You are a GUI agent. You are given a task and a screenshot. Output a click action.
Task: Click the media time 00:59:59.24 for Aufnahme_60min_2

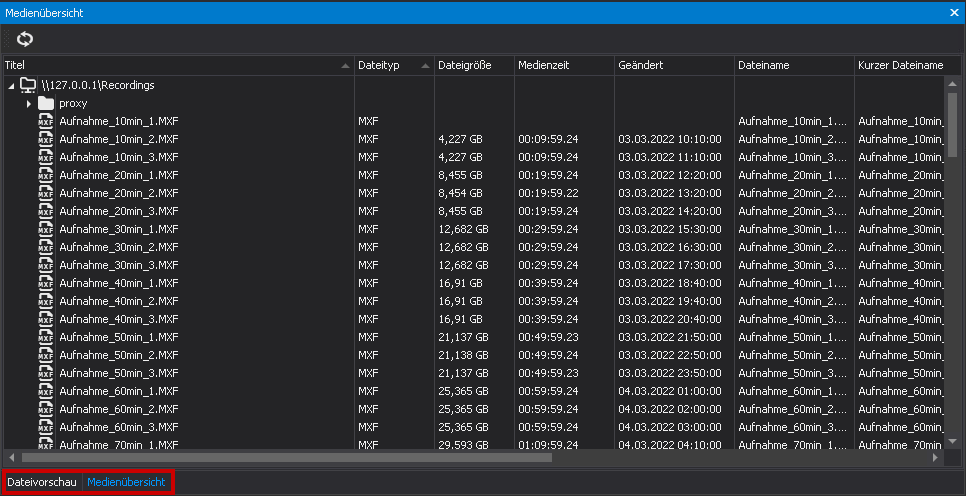click(x=548, y=410)
